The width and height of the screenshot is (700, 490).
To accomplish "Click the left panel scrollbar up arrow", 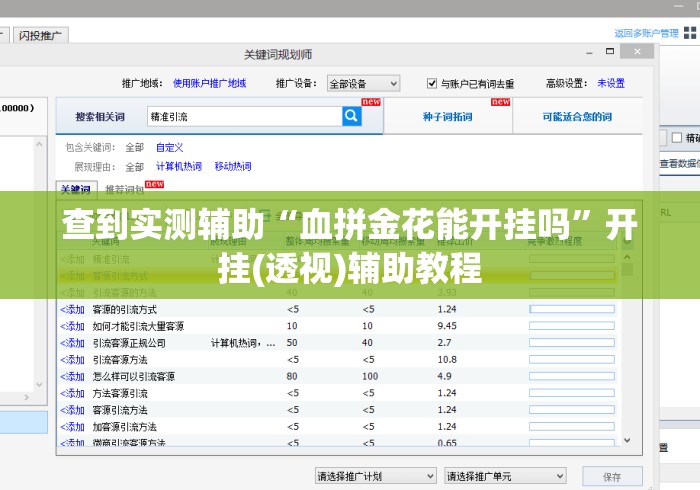I will tap(39, 144).
